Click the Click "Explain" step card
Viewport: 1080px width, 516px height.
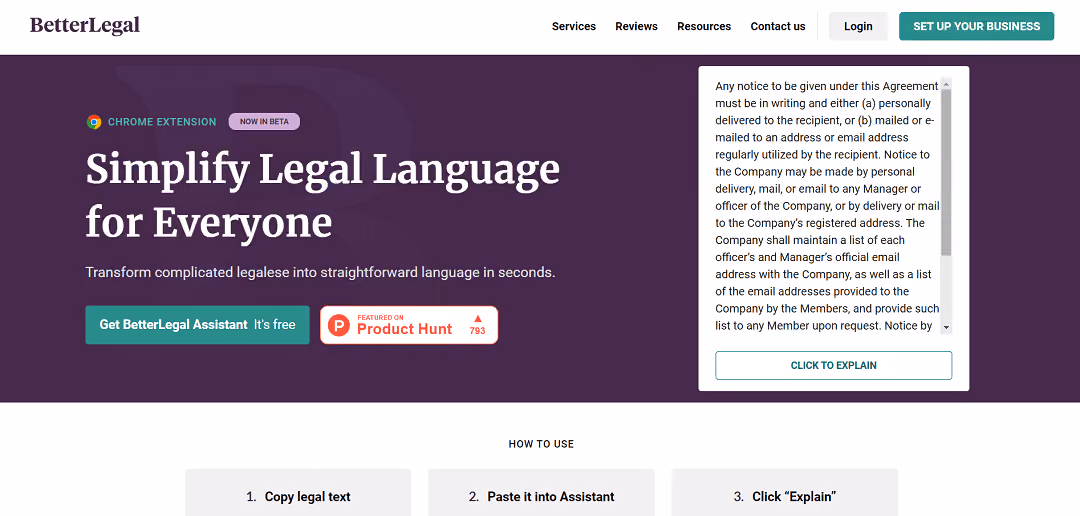pyautogui.click(x=785, y=493)
